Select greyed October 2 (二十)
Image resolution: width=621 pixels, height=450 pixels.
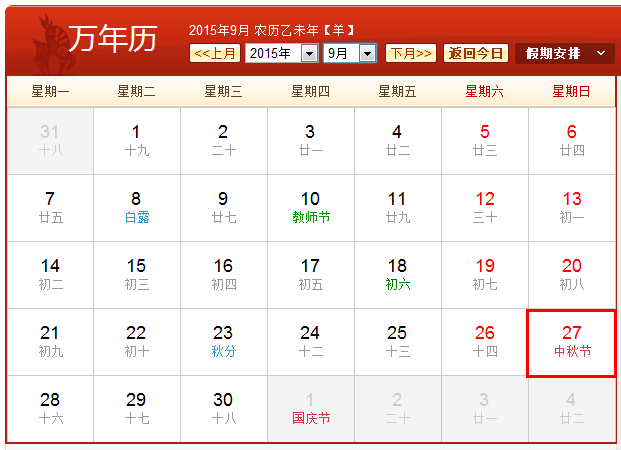point(398,408)
